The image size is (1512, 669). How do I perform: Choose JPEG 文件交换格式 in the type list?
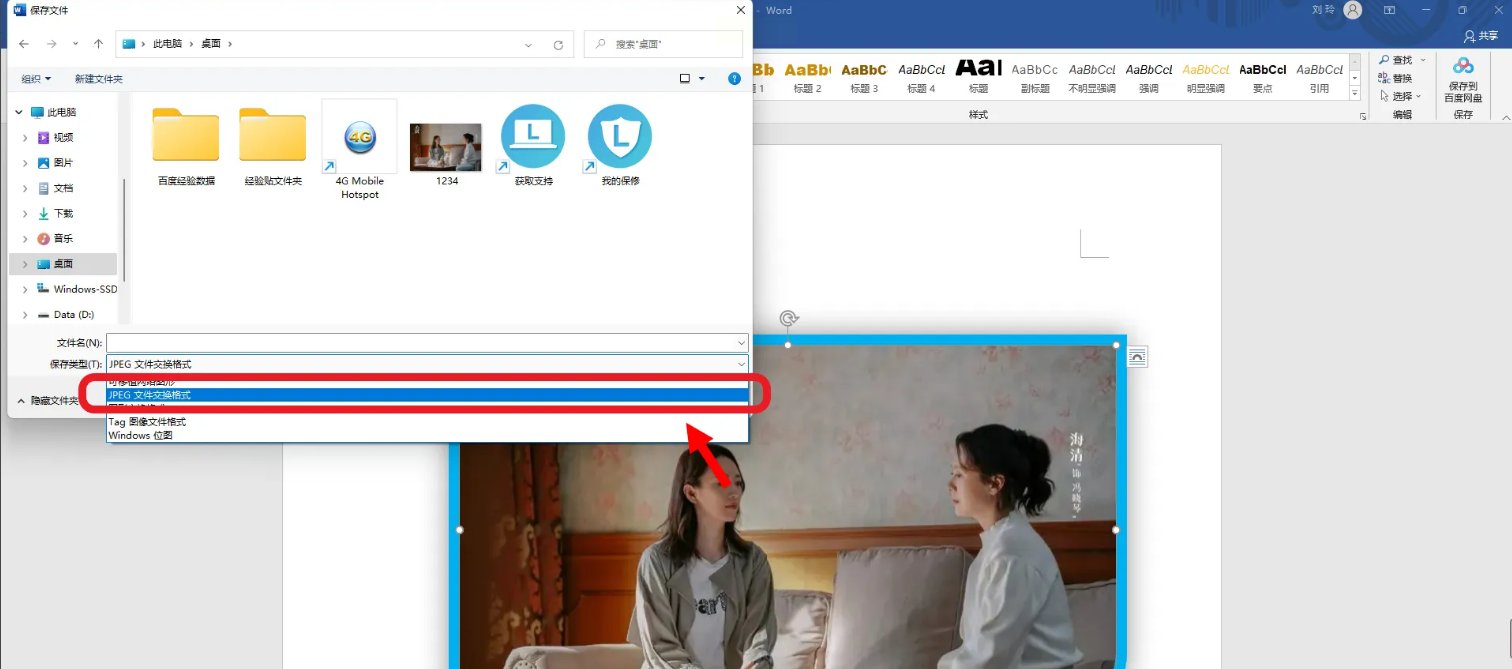click(x=427, y=395)
